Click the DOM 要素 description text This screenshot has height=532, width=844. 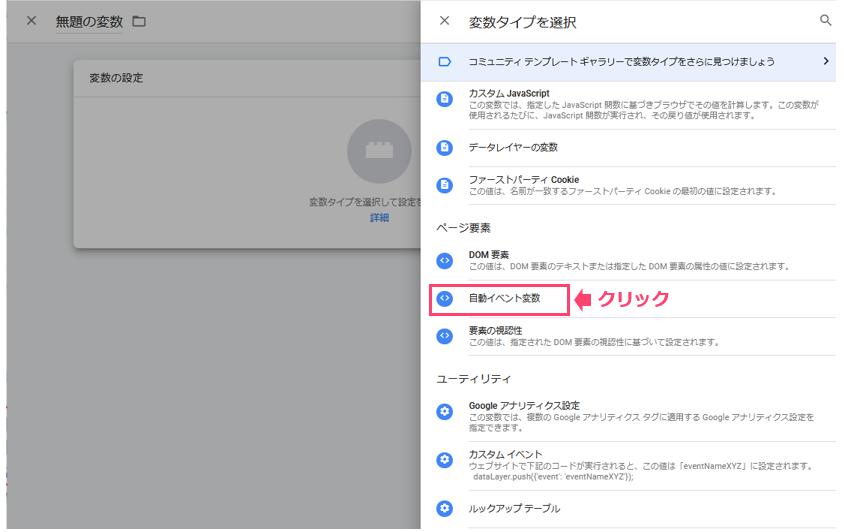pyautogui.click(x=630, y=267)
